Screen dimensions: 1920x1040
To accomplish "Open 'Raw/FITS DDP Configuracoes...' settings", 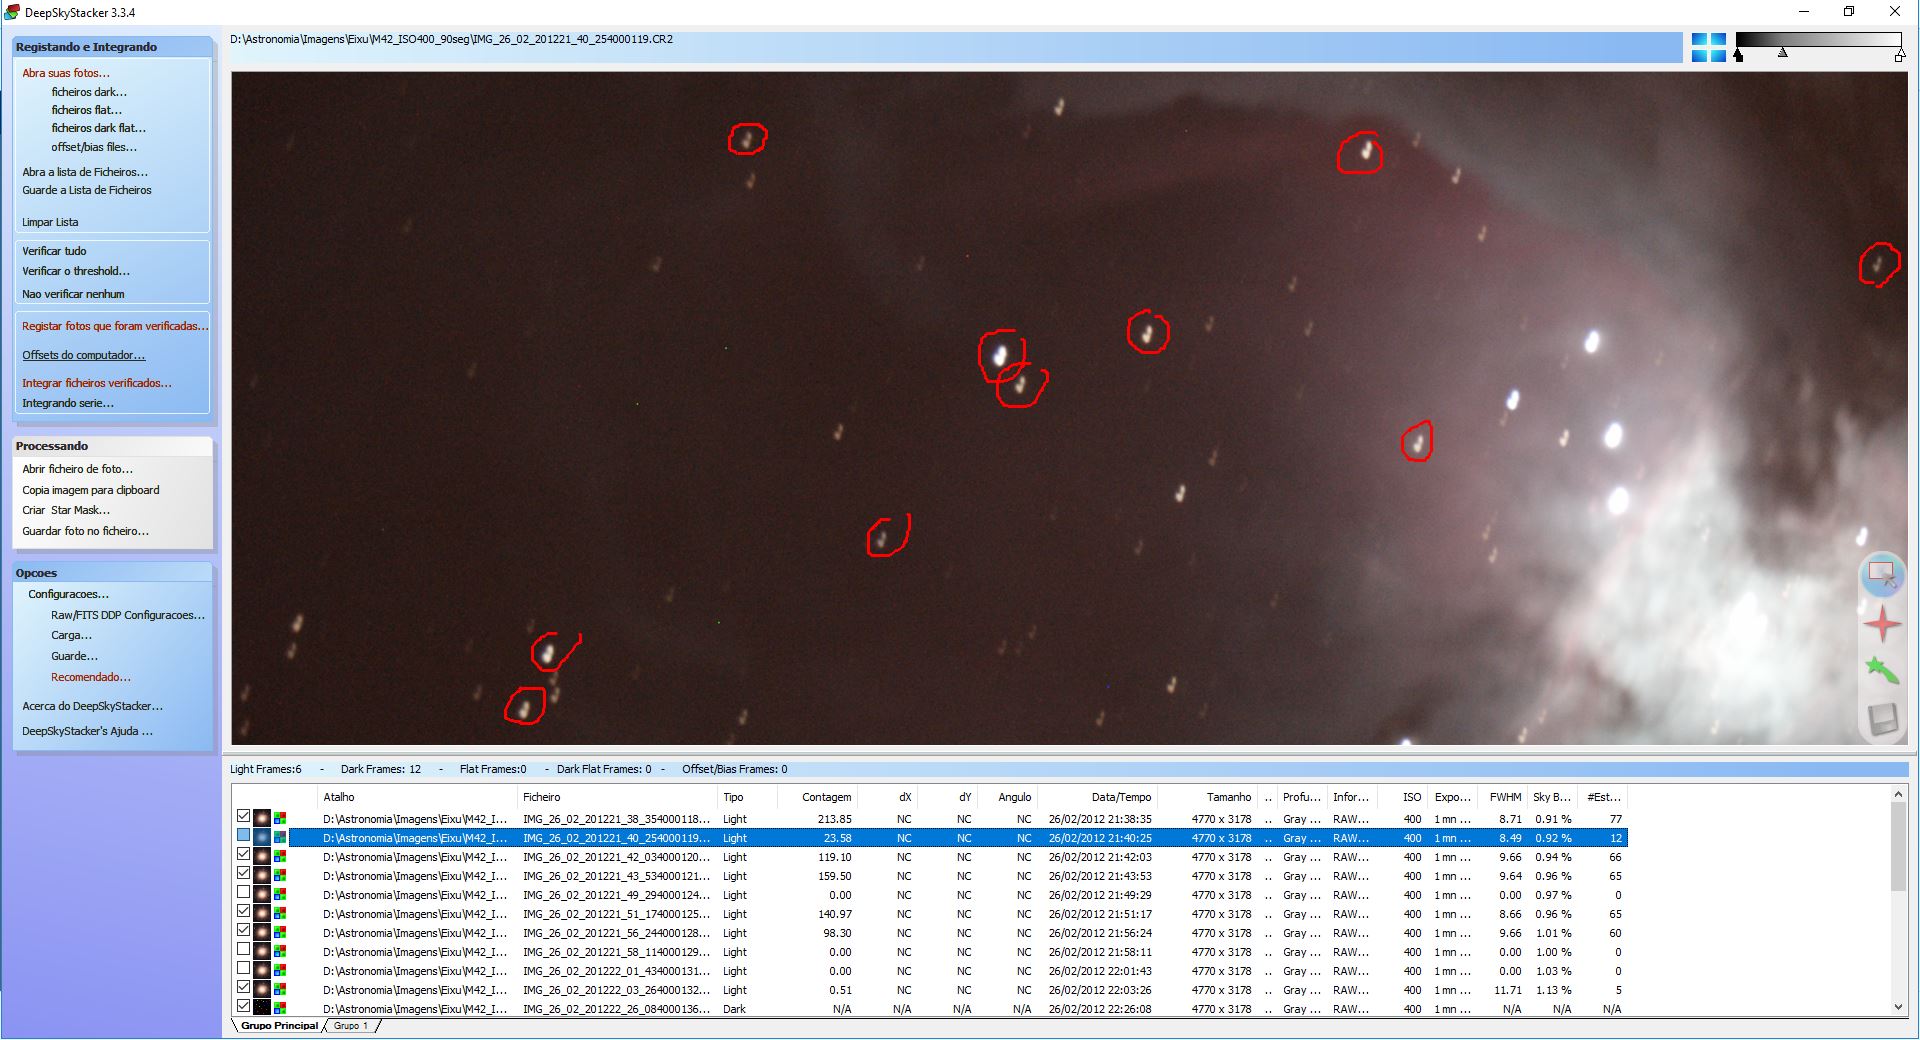I will pos(127,615).
